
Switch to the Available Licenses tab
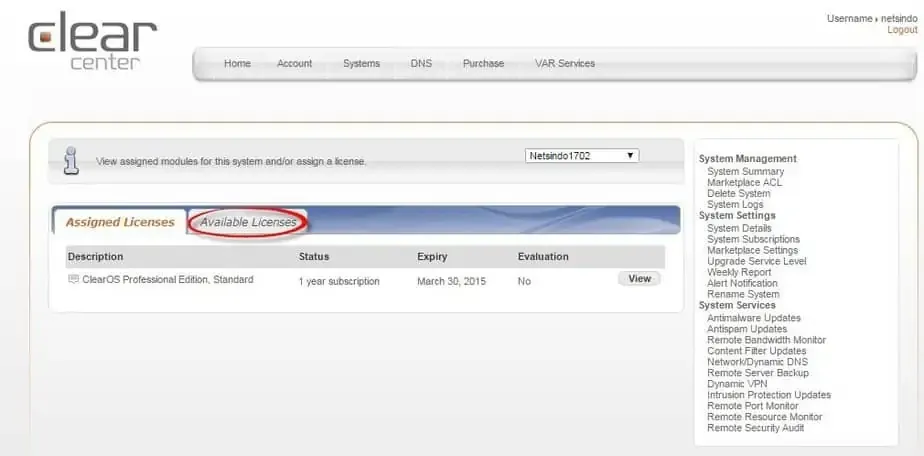248,222
